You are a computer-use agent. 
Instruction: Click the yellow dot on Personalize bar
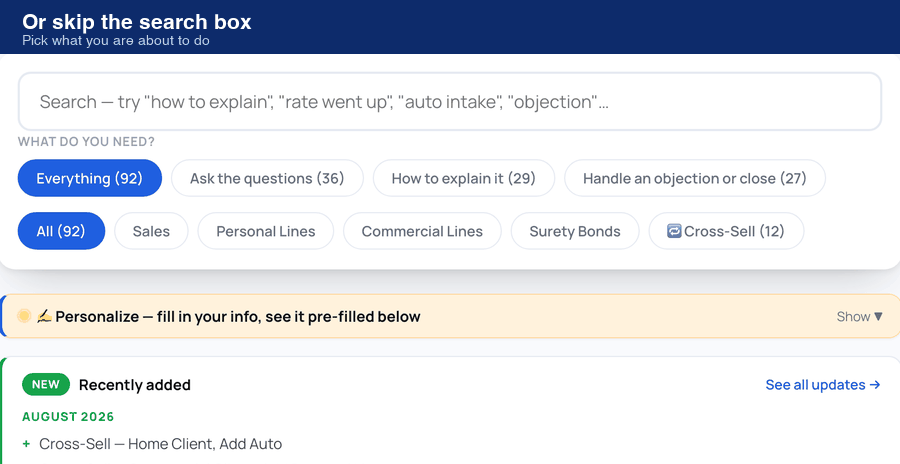point(24,316)
